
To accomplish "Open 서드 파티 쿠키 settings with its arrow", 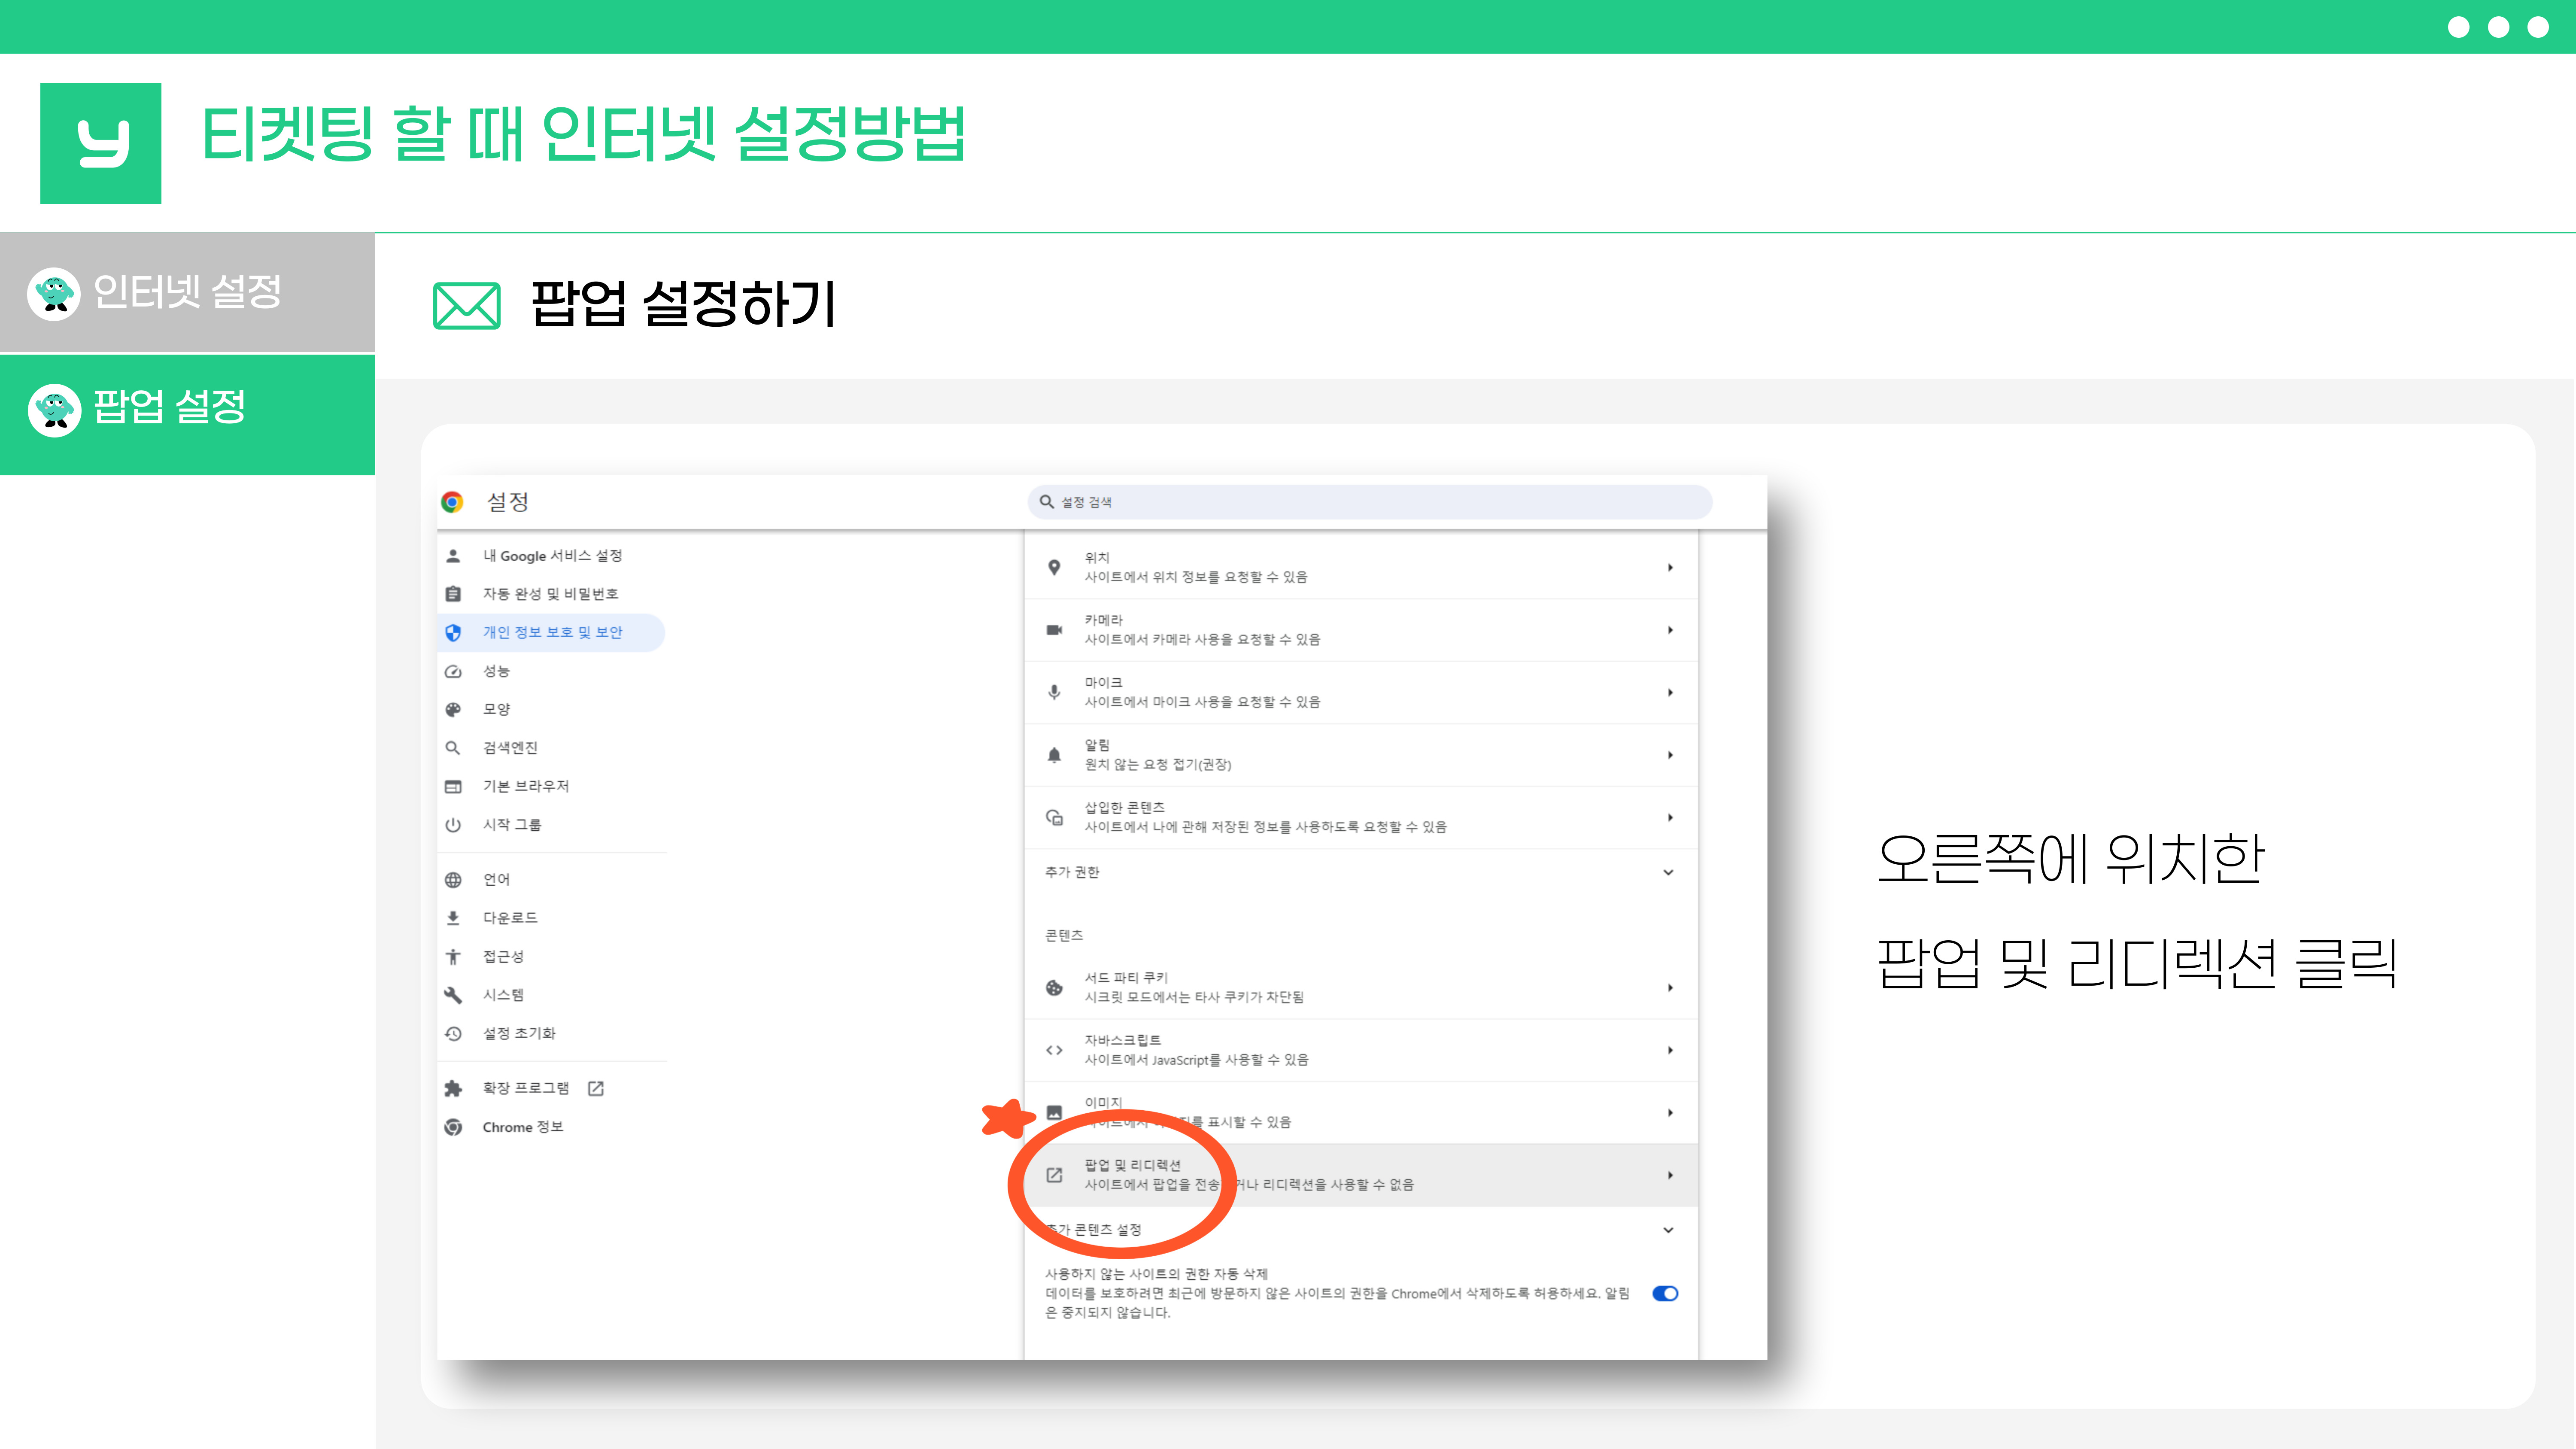I will (1670, 988).
